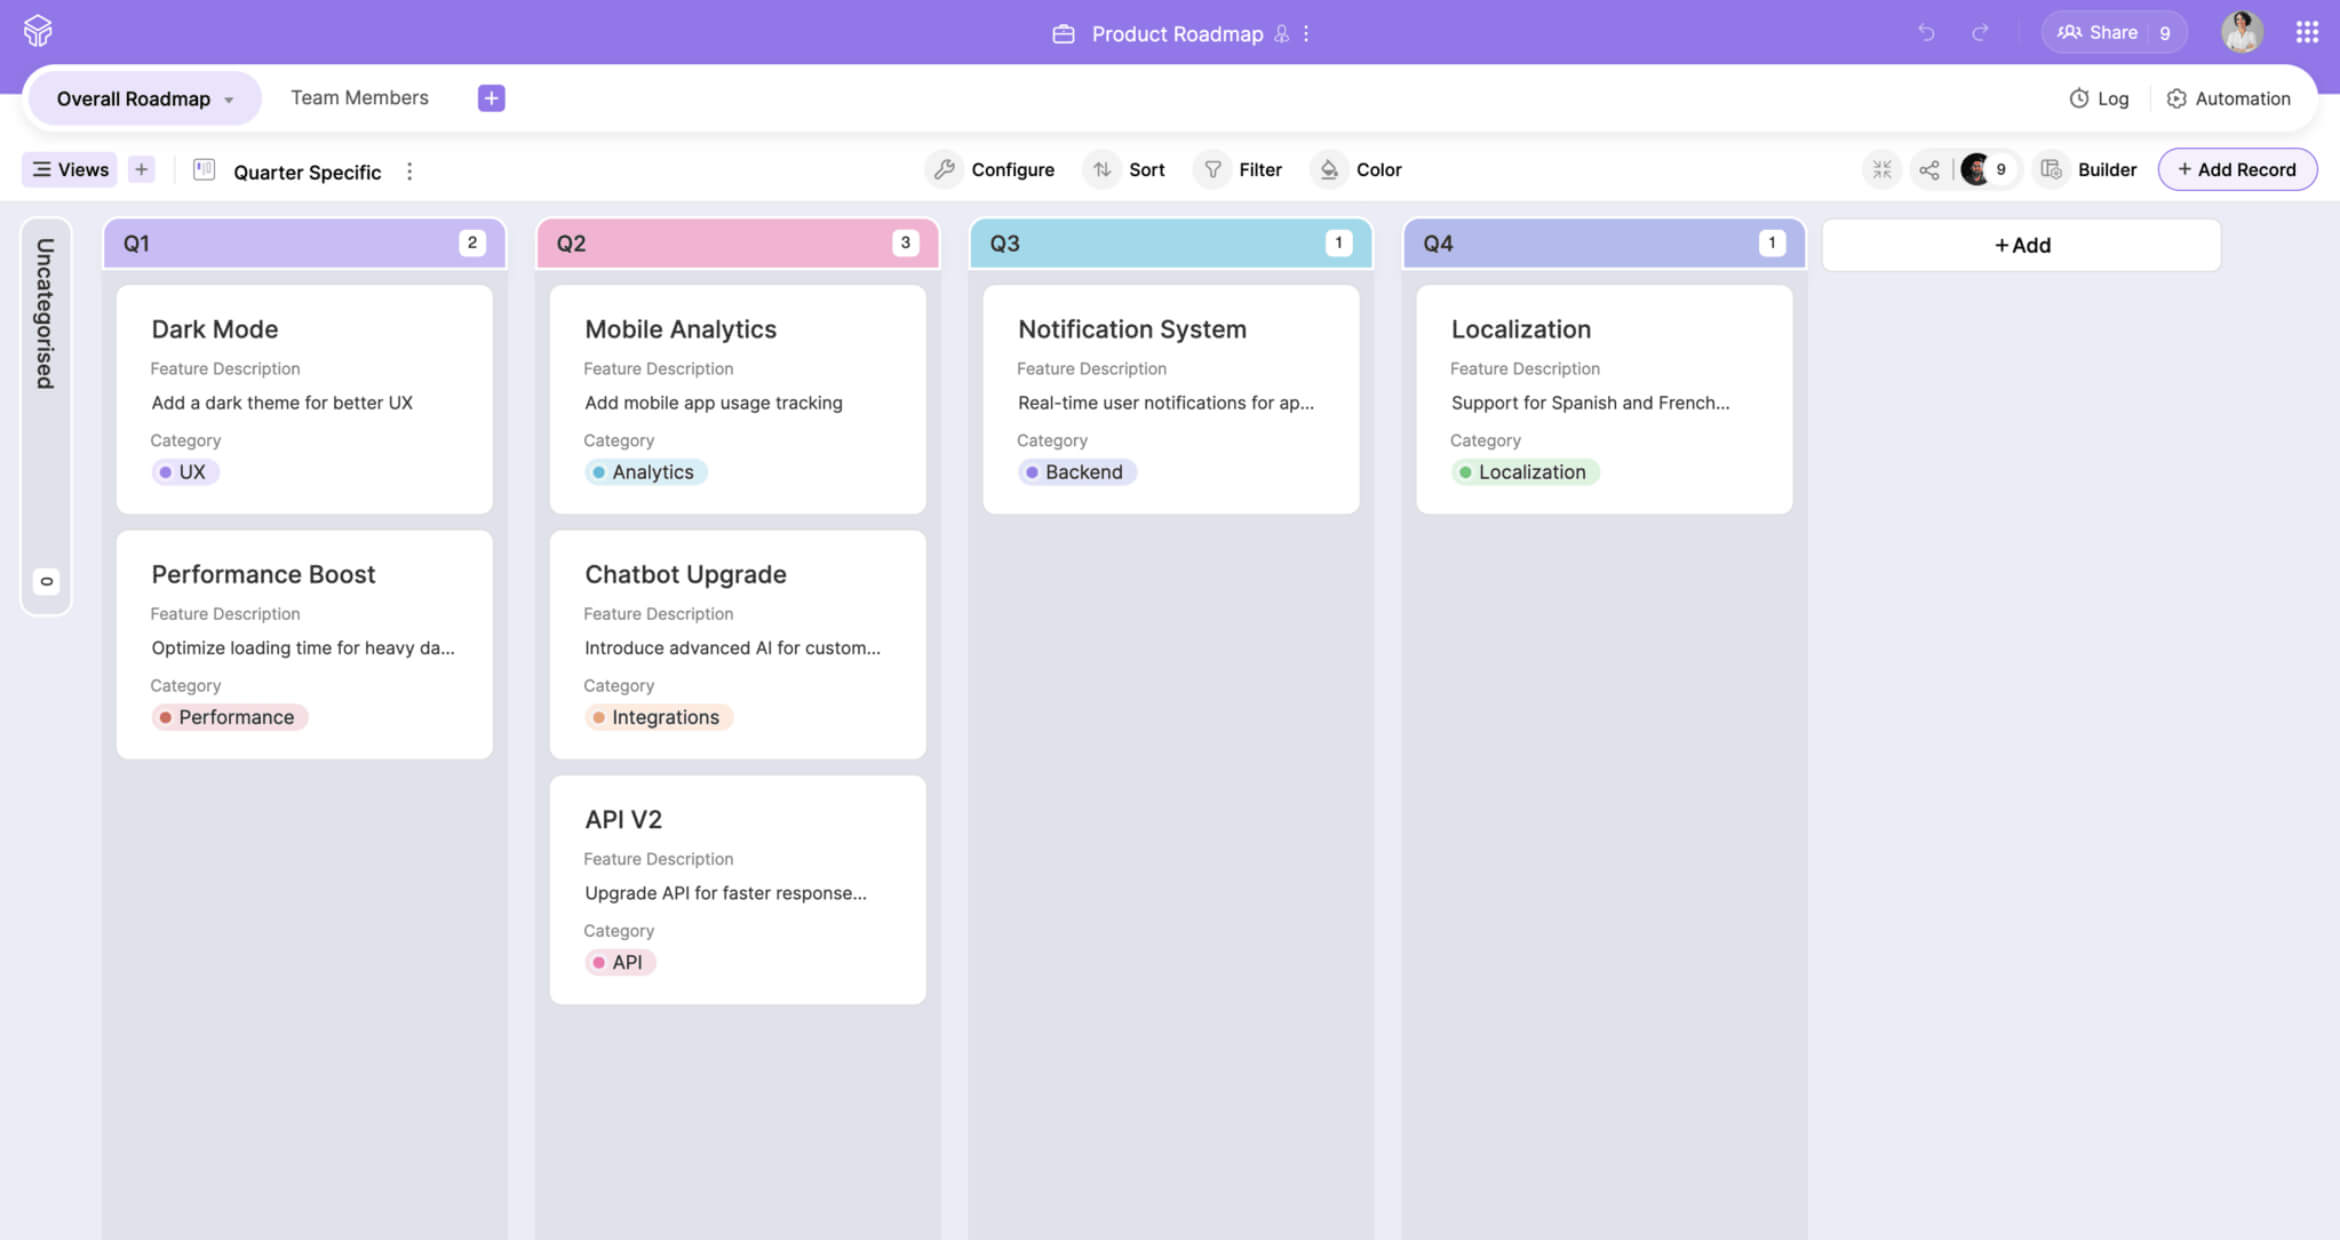2340x1240 pixels.
Task: Click the collapse arrows icon in the toolbar
Action: [x=1882, y=170]
